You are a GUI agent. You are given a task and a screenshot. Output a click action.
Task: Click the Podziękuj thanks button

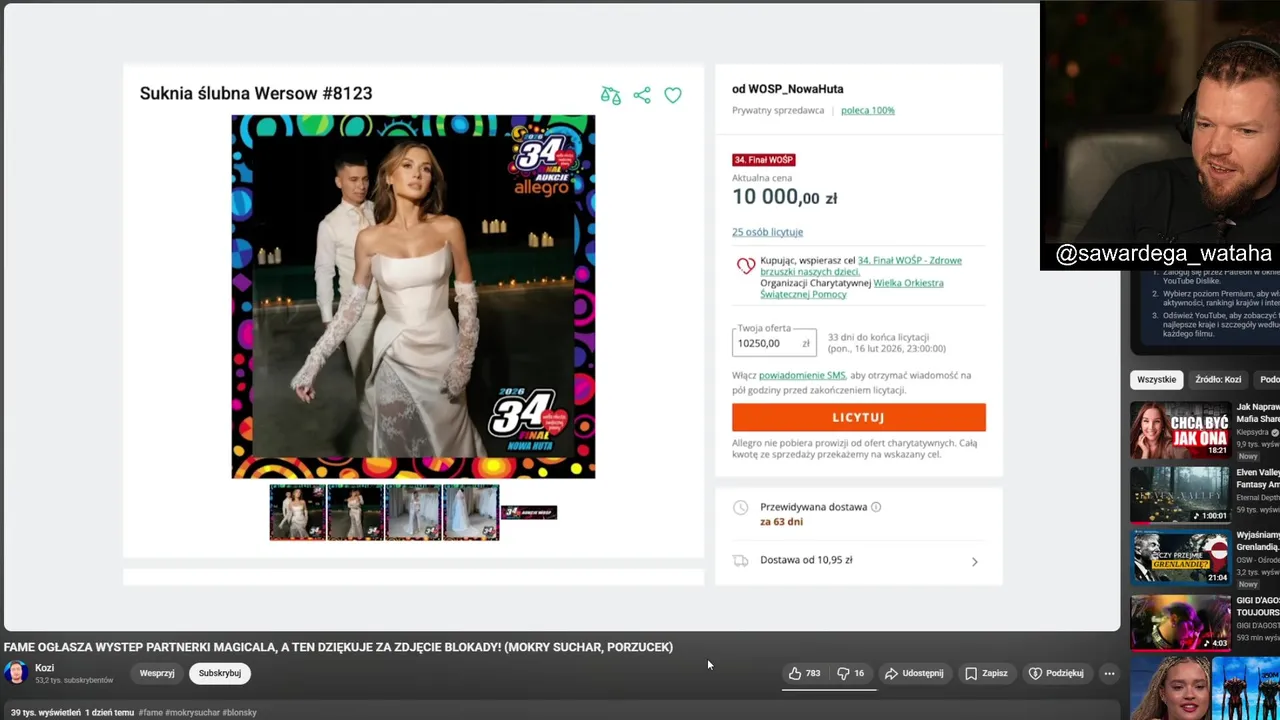pyautogui.click(x=1056, y=673)
